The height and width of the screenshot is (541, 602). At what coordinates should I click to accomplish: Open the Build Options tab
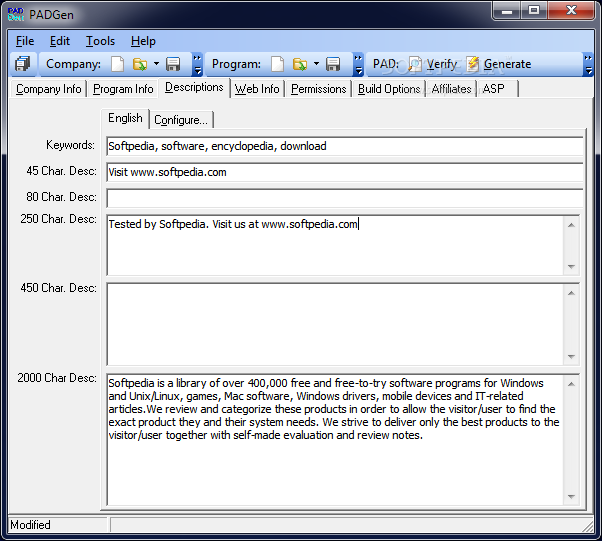[x=389, y=89]
